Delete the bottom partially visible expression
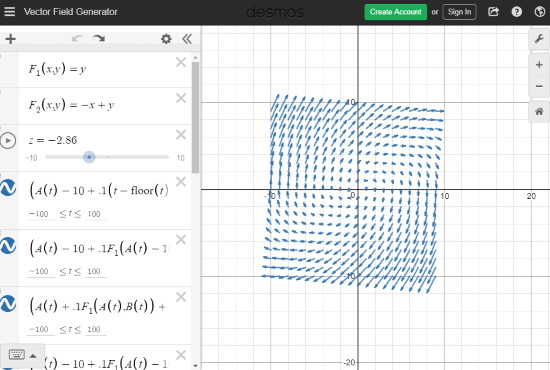This screenshot has height=370, width=550. click(181, 355)
